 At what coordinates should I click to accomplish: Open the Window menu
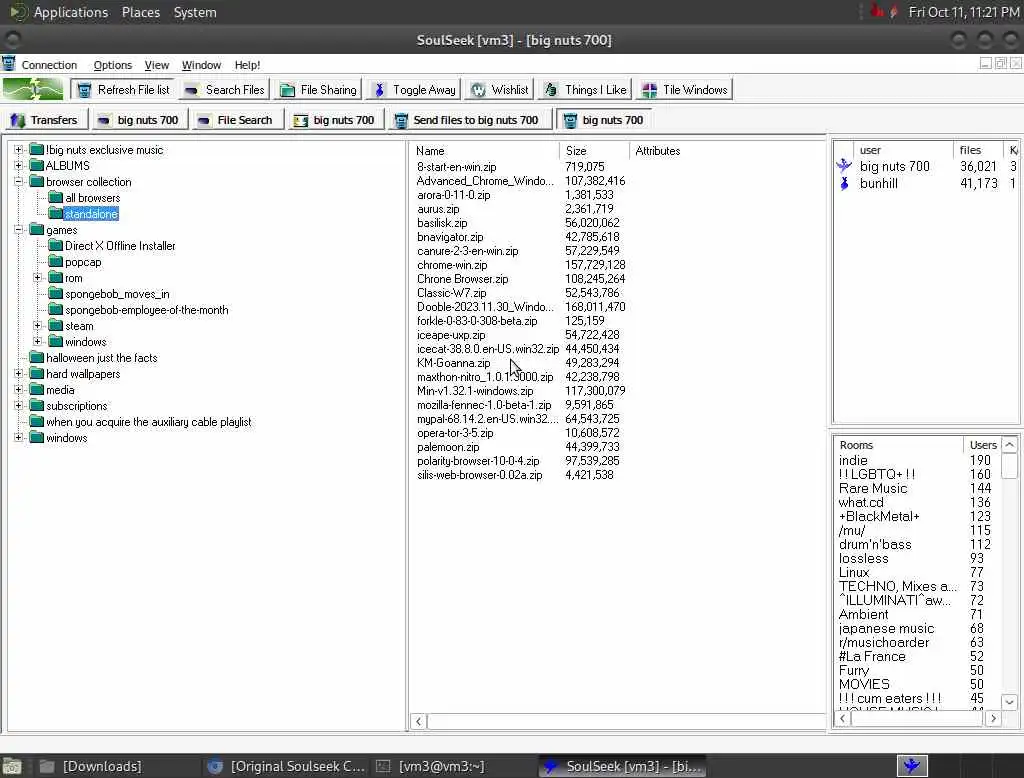pos(201,65)
